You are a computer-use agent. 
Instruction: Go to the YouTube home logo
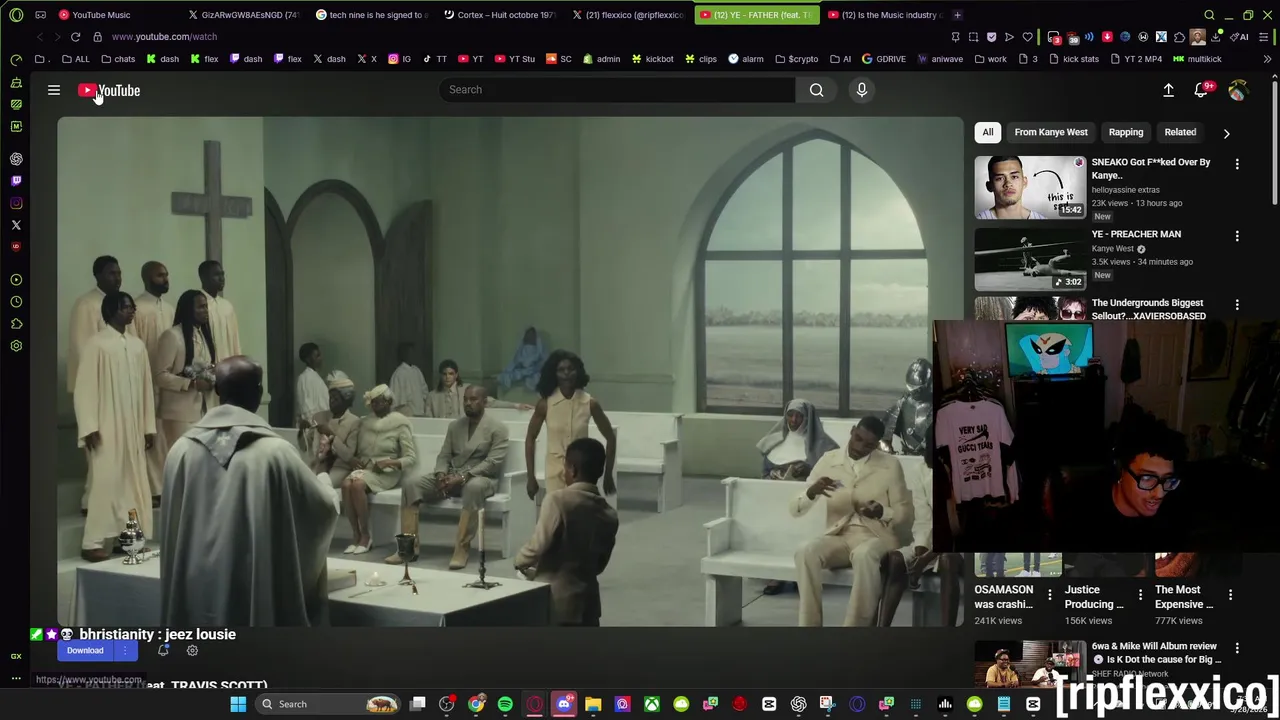pos(109,91)
